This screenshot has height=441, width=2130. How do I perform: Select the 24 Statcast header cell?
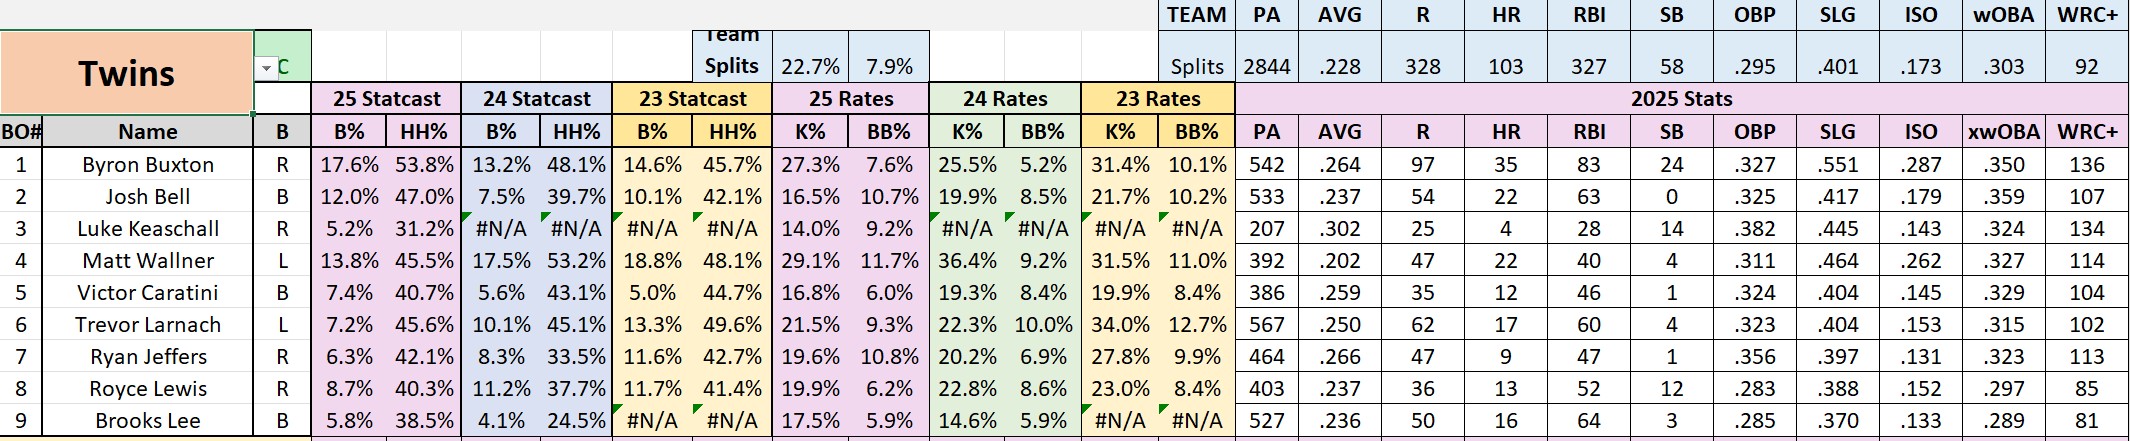tap(537, 99)
